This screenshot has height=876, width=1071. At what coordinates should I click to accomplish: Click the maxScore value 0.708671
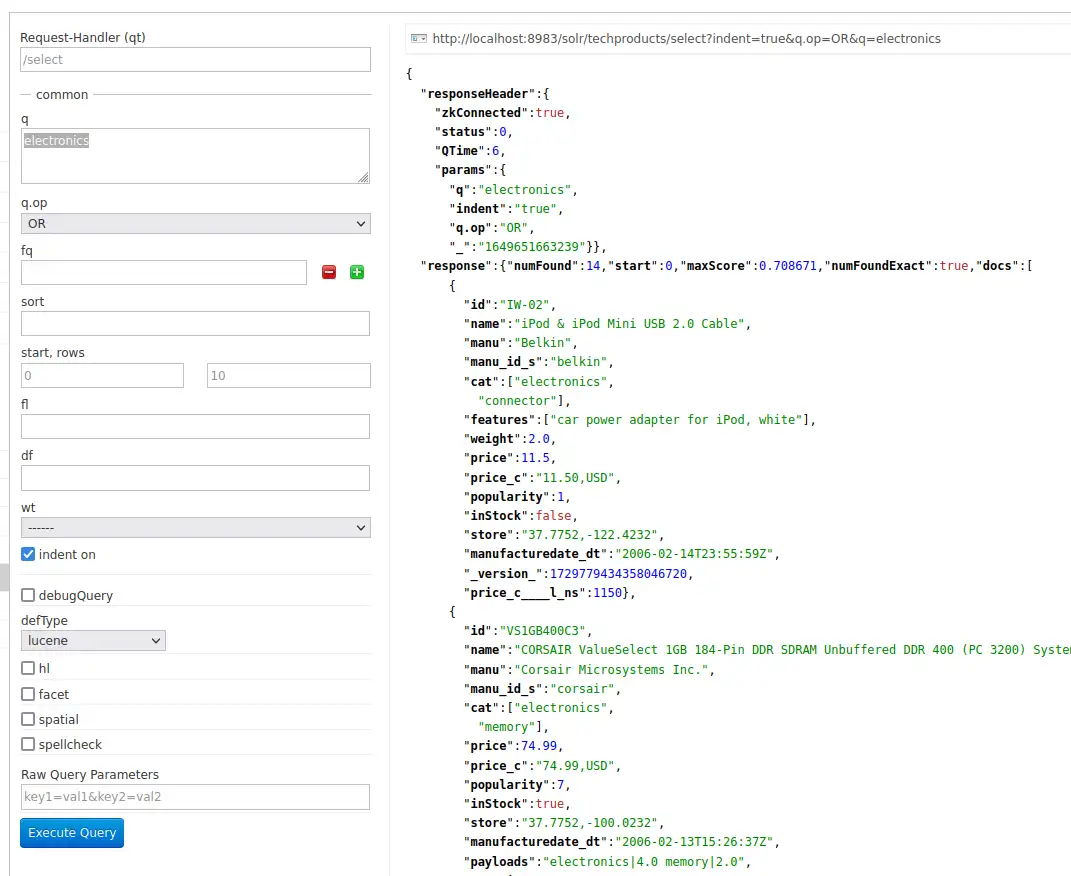[788, 266]
